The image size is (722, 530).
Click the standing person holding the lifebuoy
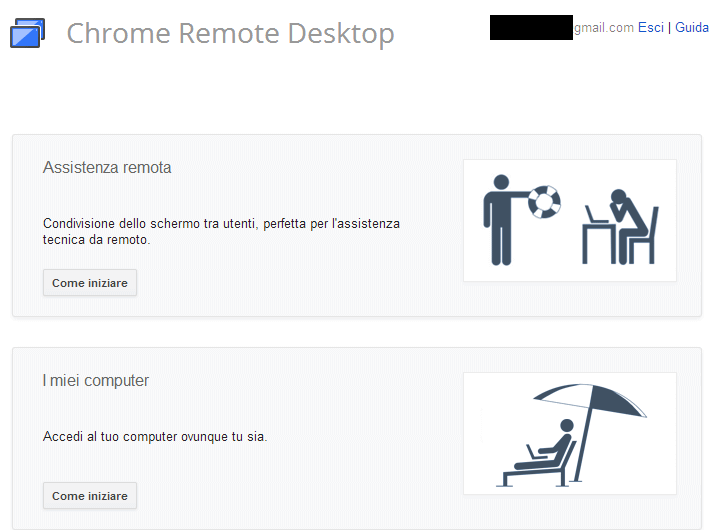coord(498,220)
